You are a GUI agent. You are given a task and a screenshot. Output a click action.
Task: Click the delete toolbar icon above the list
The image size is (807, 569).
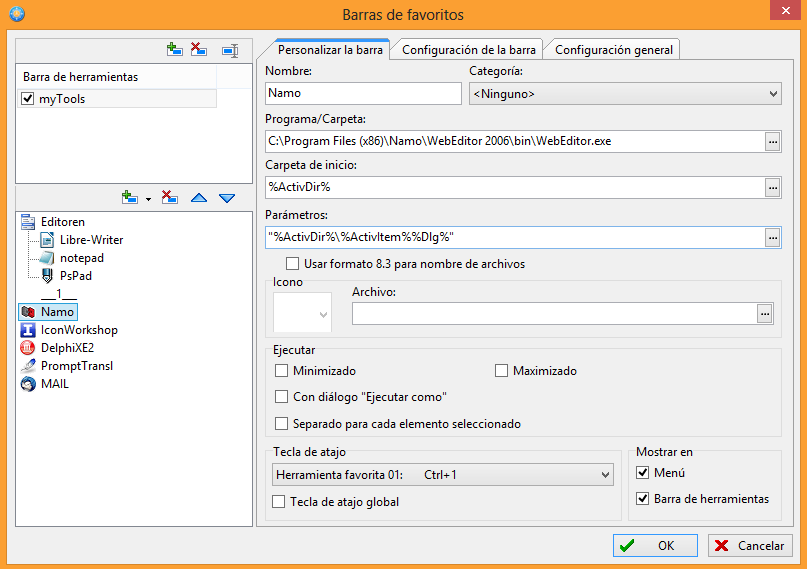[199, 50]
